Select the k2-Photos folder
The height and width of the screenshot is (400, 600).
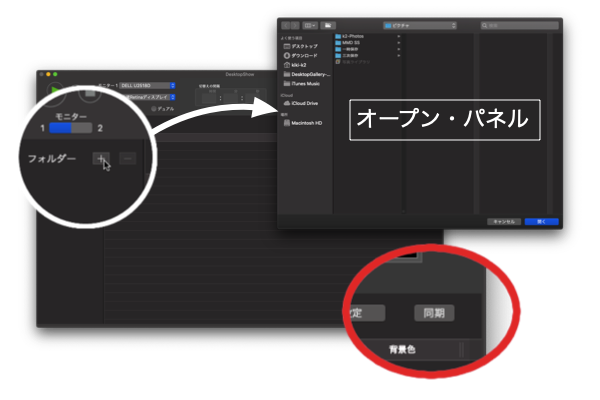[x=355, y=37]
